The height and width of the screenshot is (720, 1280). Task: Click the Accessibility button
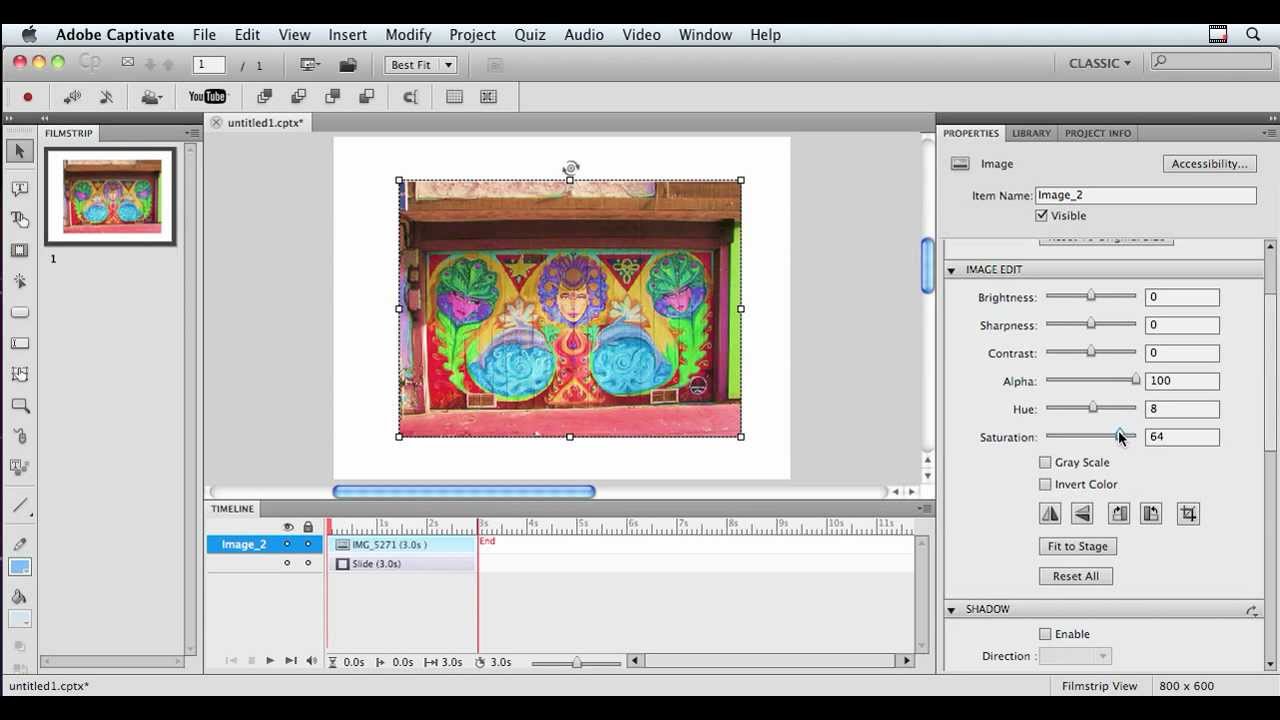(x=1210, y=164)
